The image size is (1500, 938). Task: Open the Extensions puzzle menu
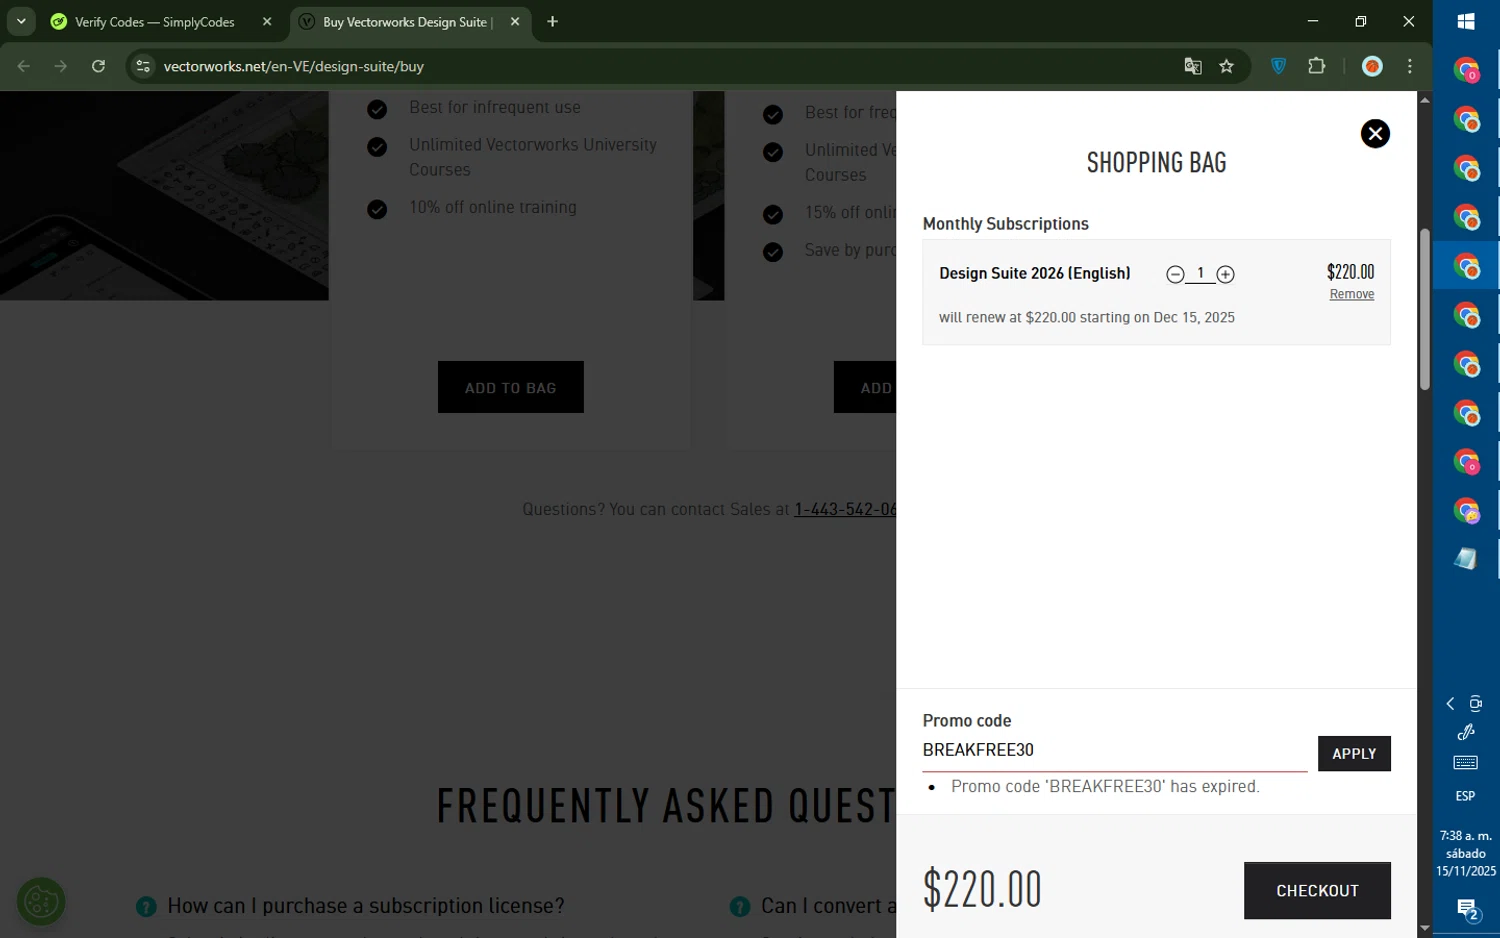coord(1316,66)
